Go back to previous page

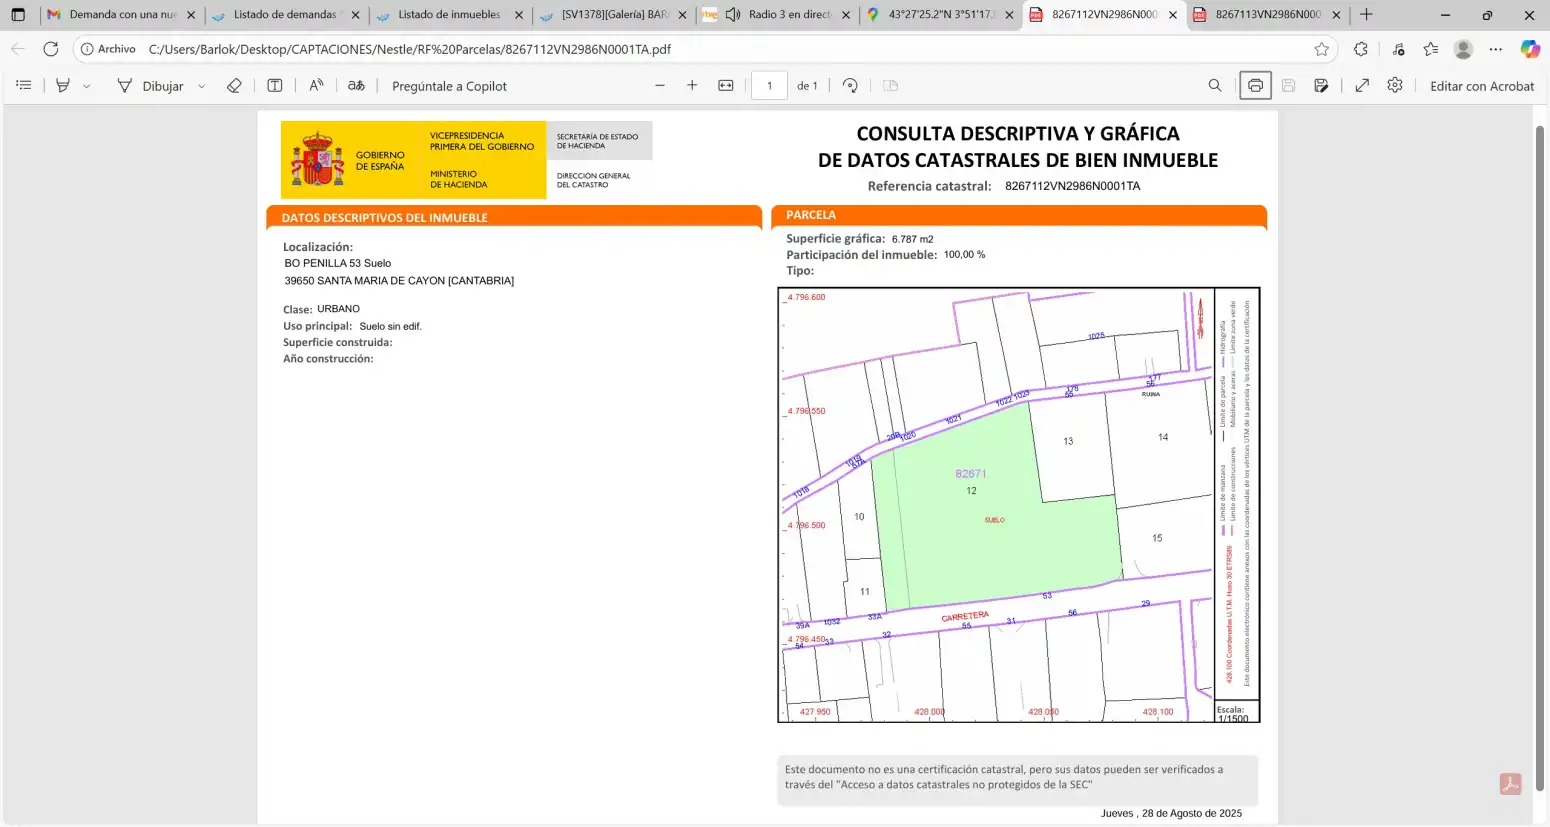pyautogui.click(x=18, y=49)
